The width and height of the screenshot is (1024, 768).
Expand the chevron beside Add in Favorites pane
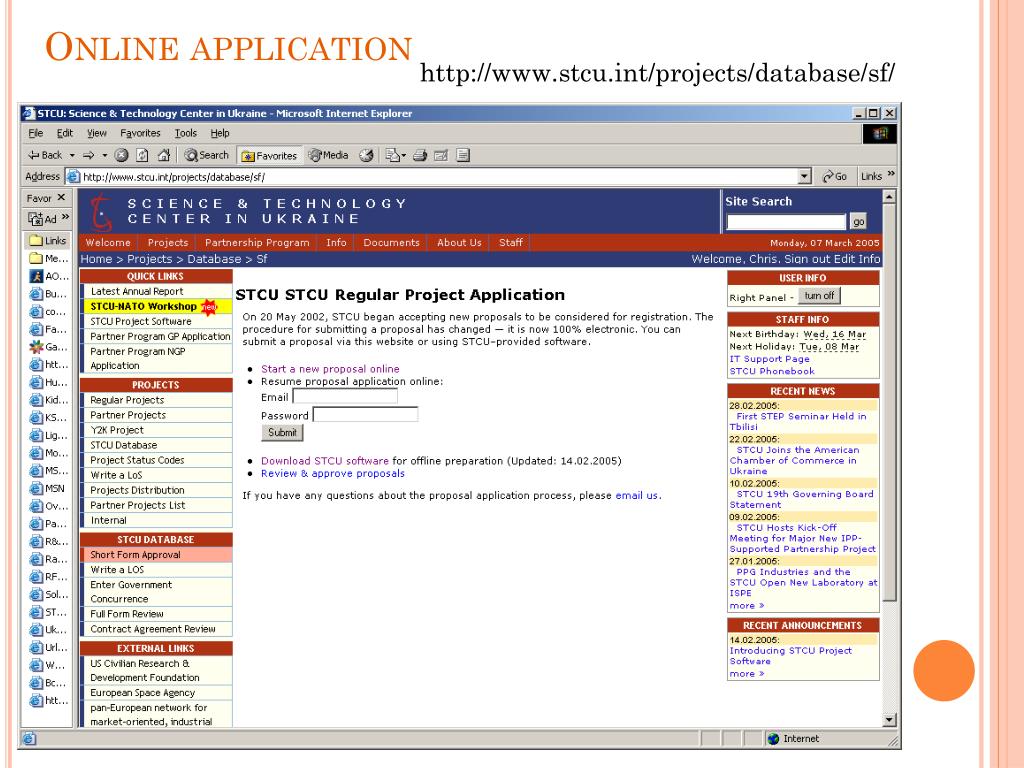click(x=65, y=217)
